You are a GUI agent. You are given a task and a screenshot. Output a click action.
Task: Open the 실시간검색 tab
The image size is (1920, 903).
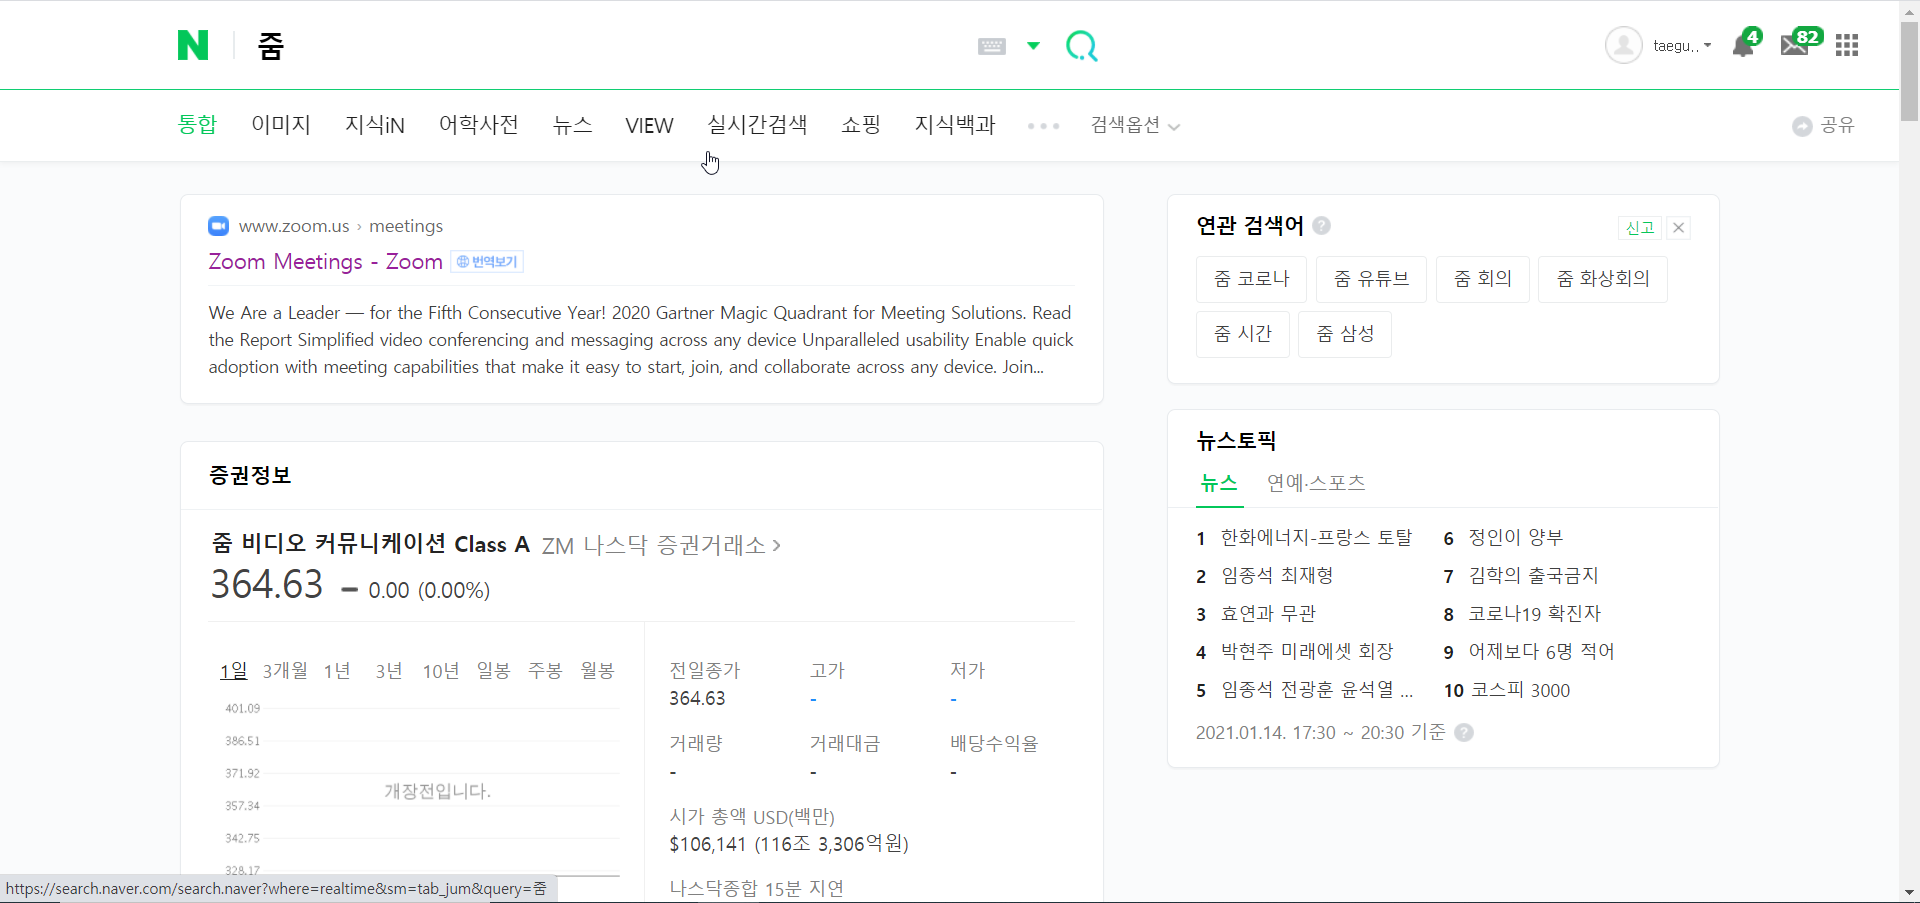(757, 124)
